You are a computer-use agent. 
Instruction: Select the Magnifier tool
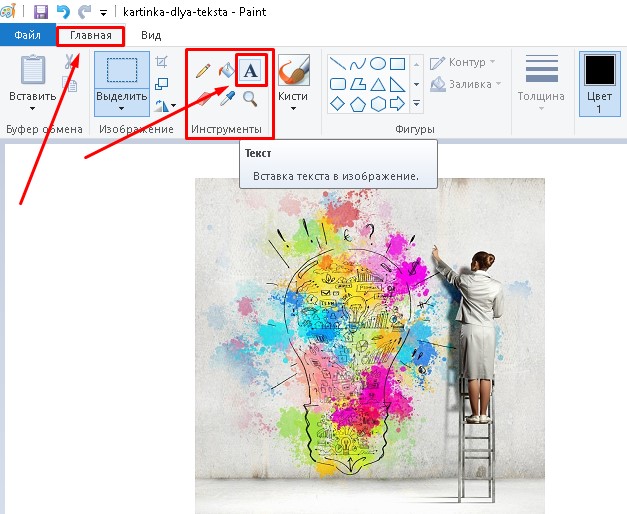(x=250, y=98)
